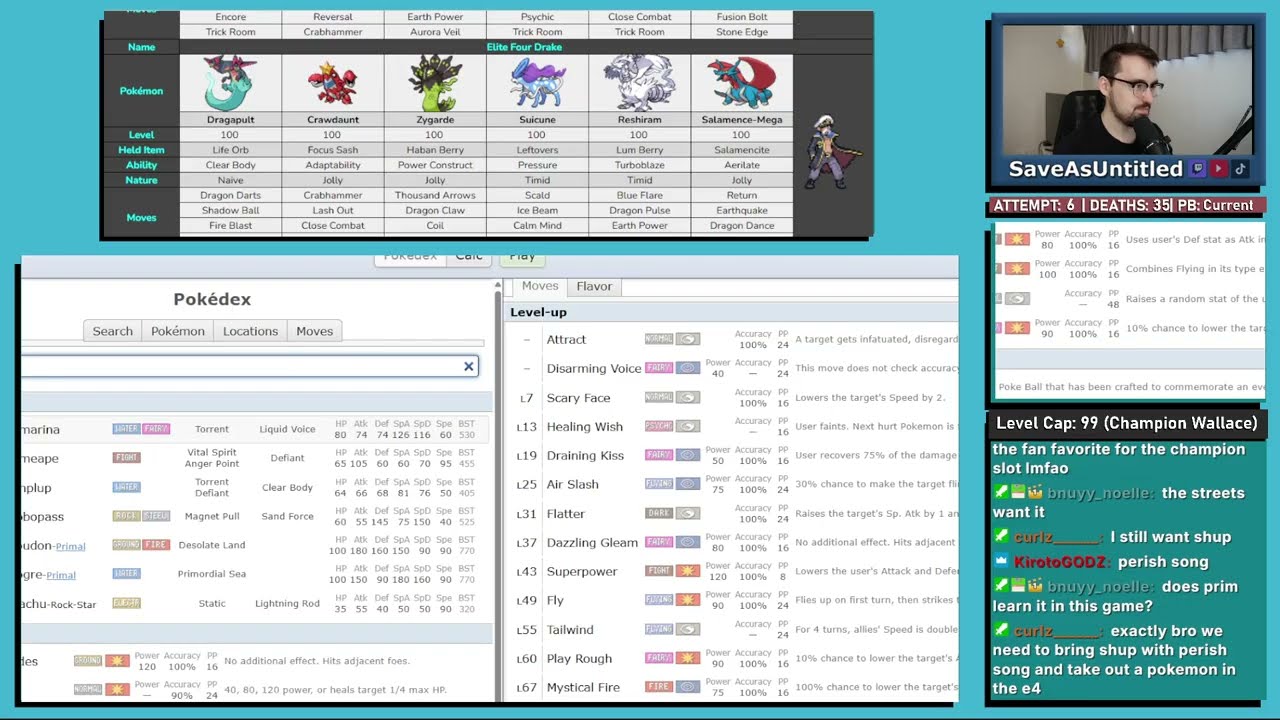Click the TikTok icon next to SaveAsUntitled
1280x720 pixels.
pos(1240,169)
